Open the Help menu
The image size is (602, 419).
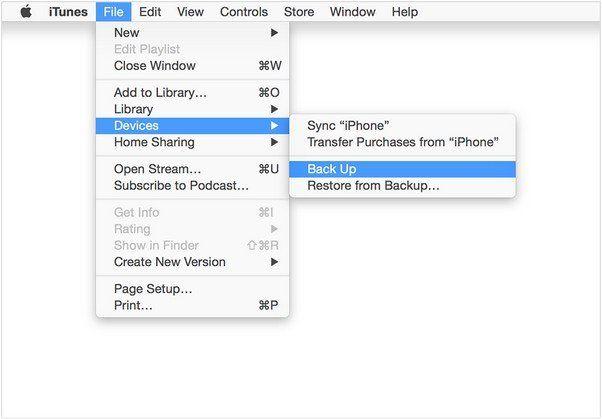pyautogui.click(x=405, y=12)
